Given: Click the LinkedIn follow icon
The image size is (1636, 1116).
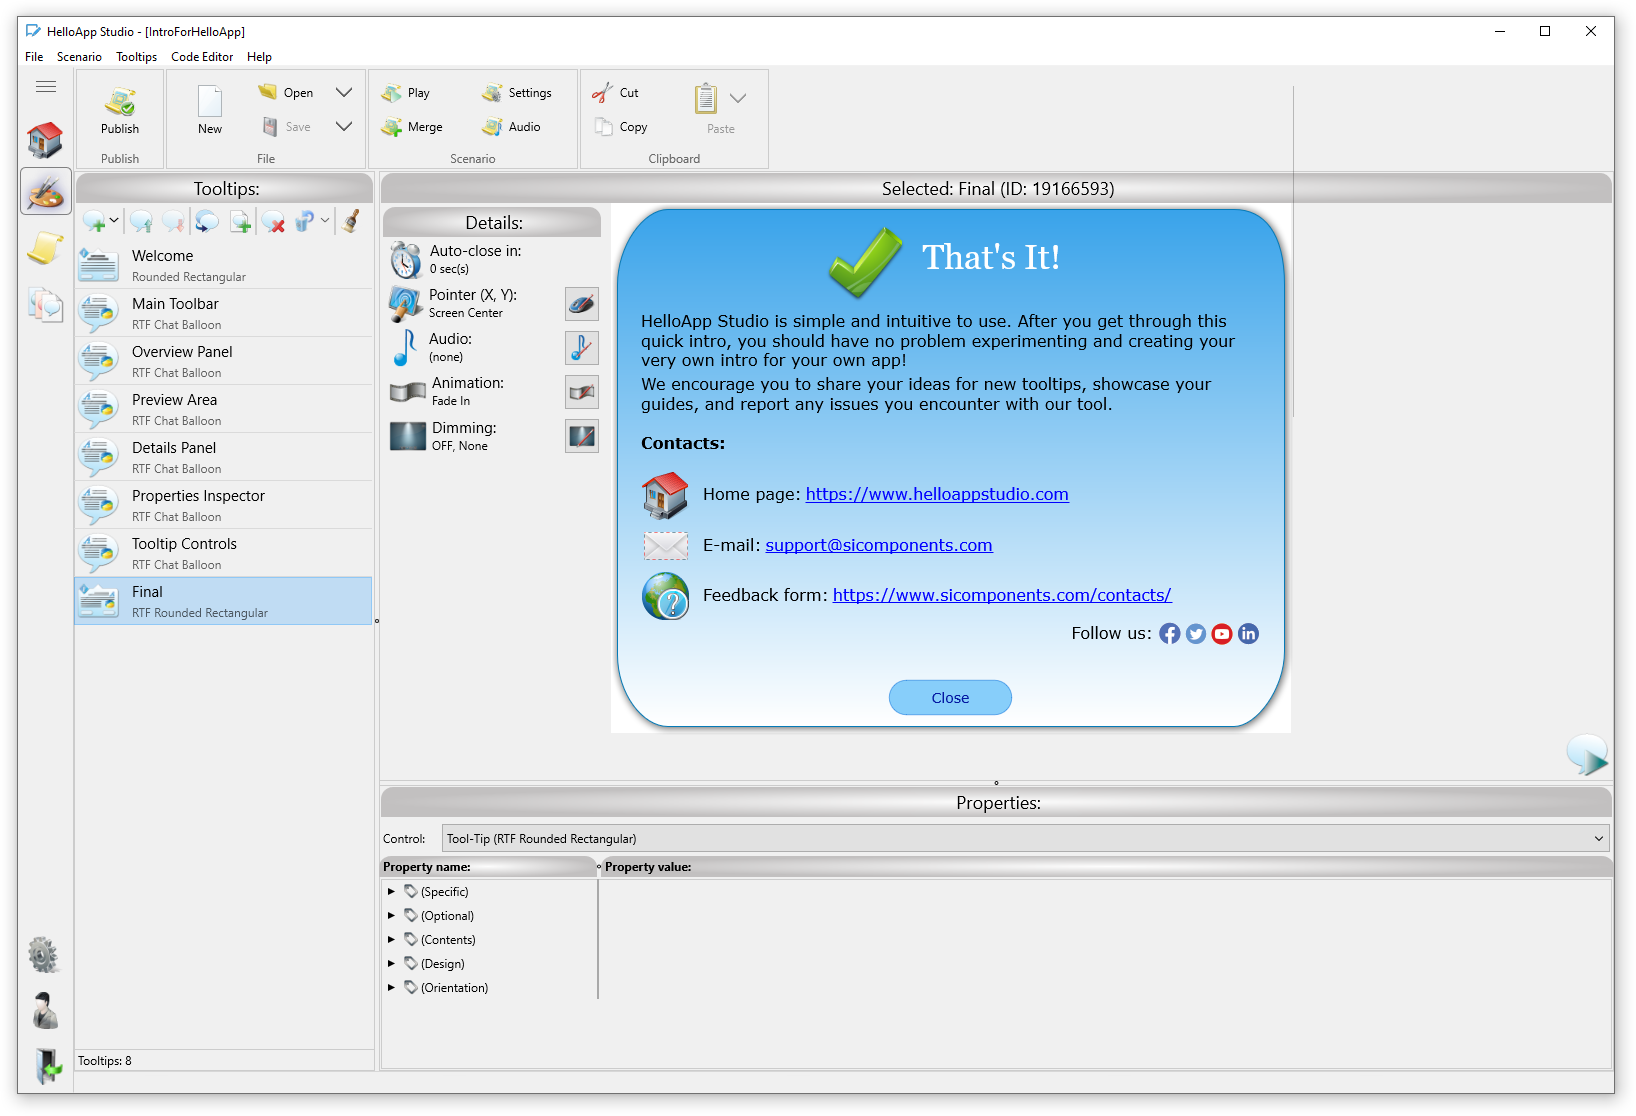Looking at the screenshot, I should [x=1248, y=634].
